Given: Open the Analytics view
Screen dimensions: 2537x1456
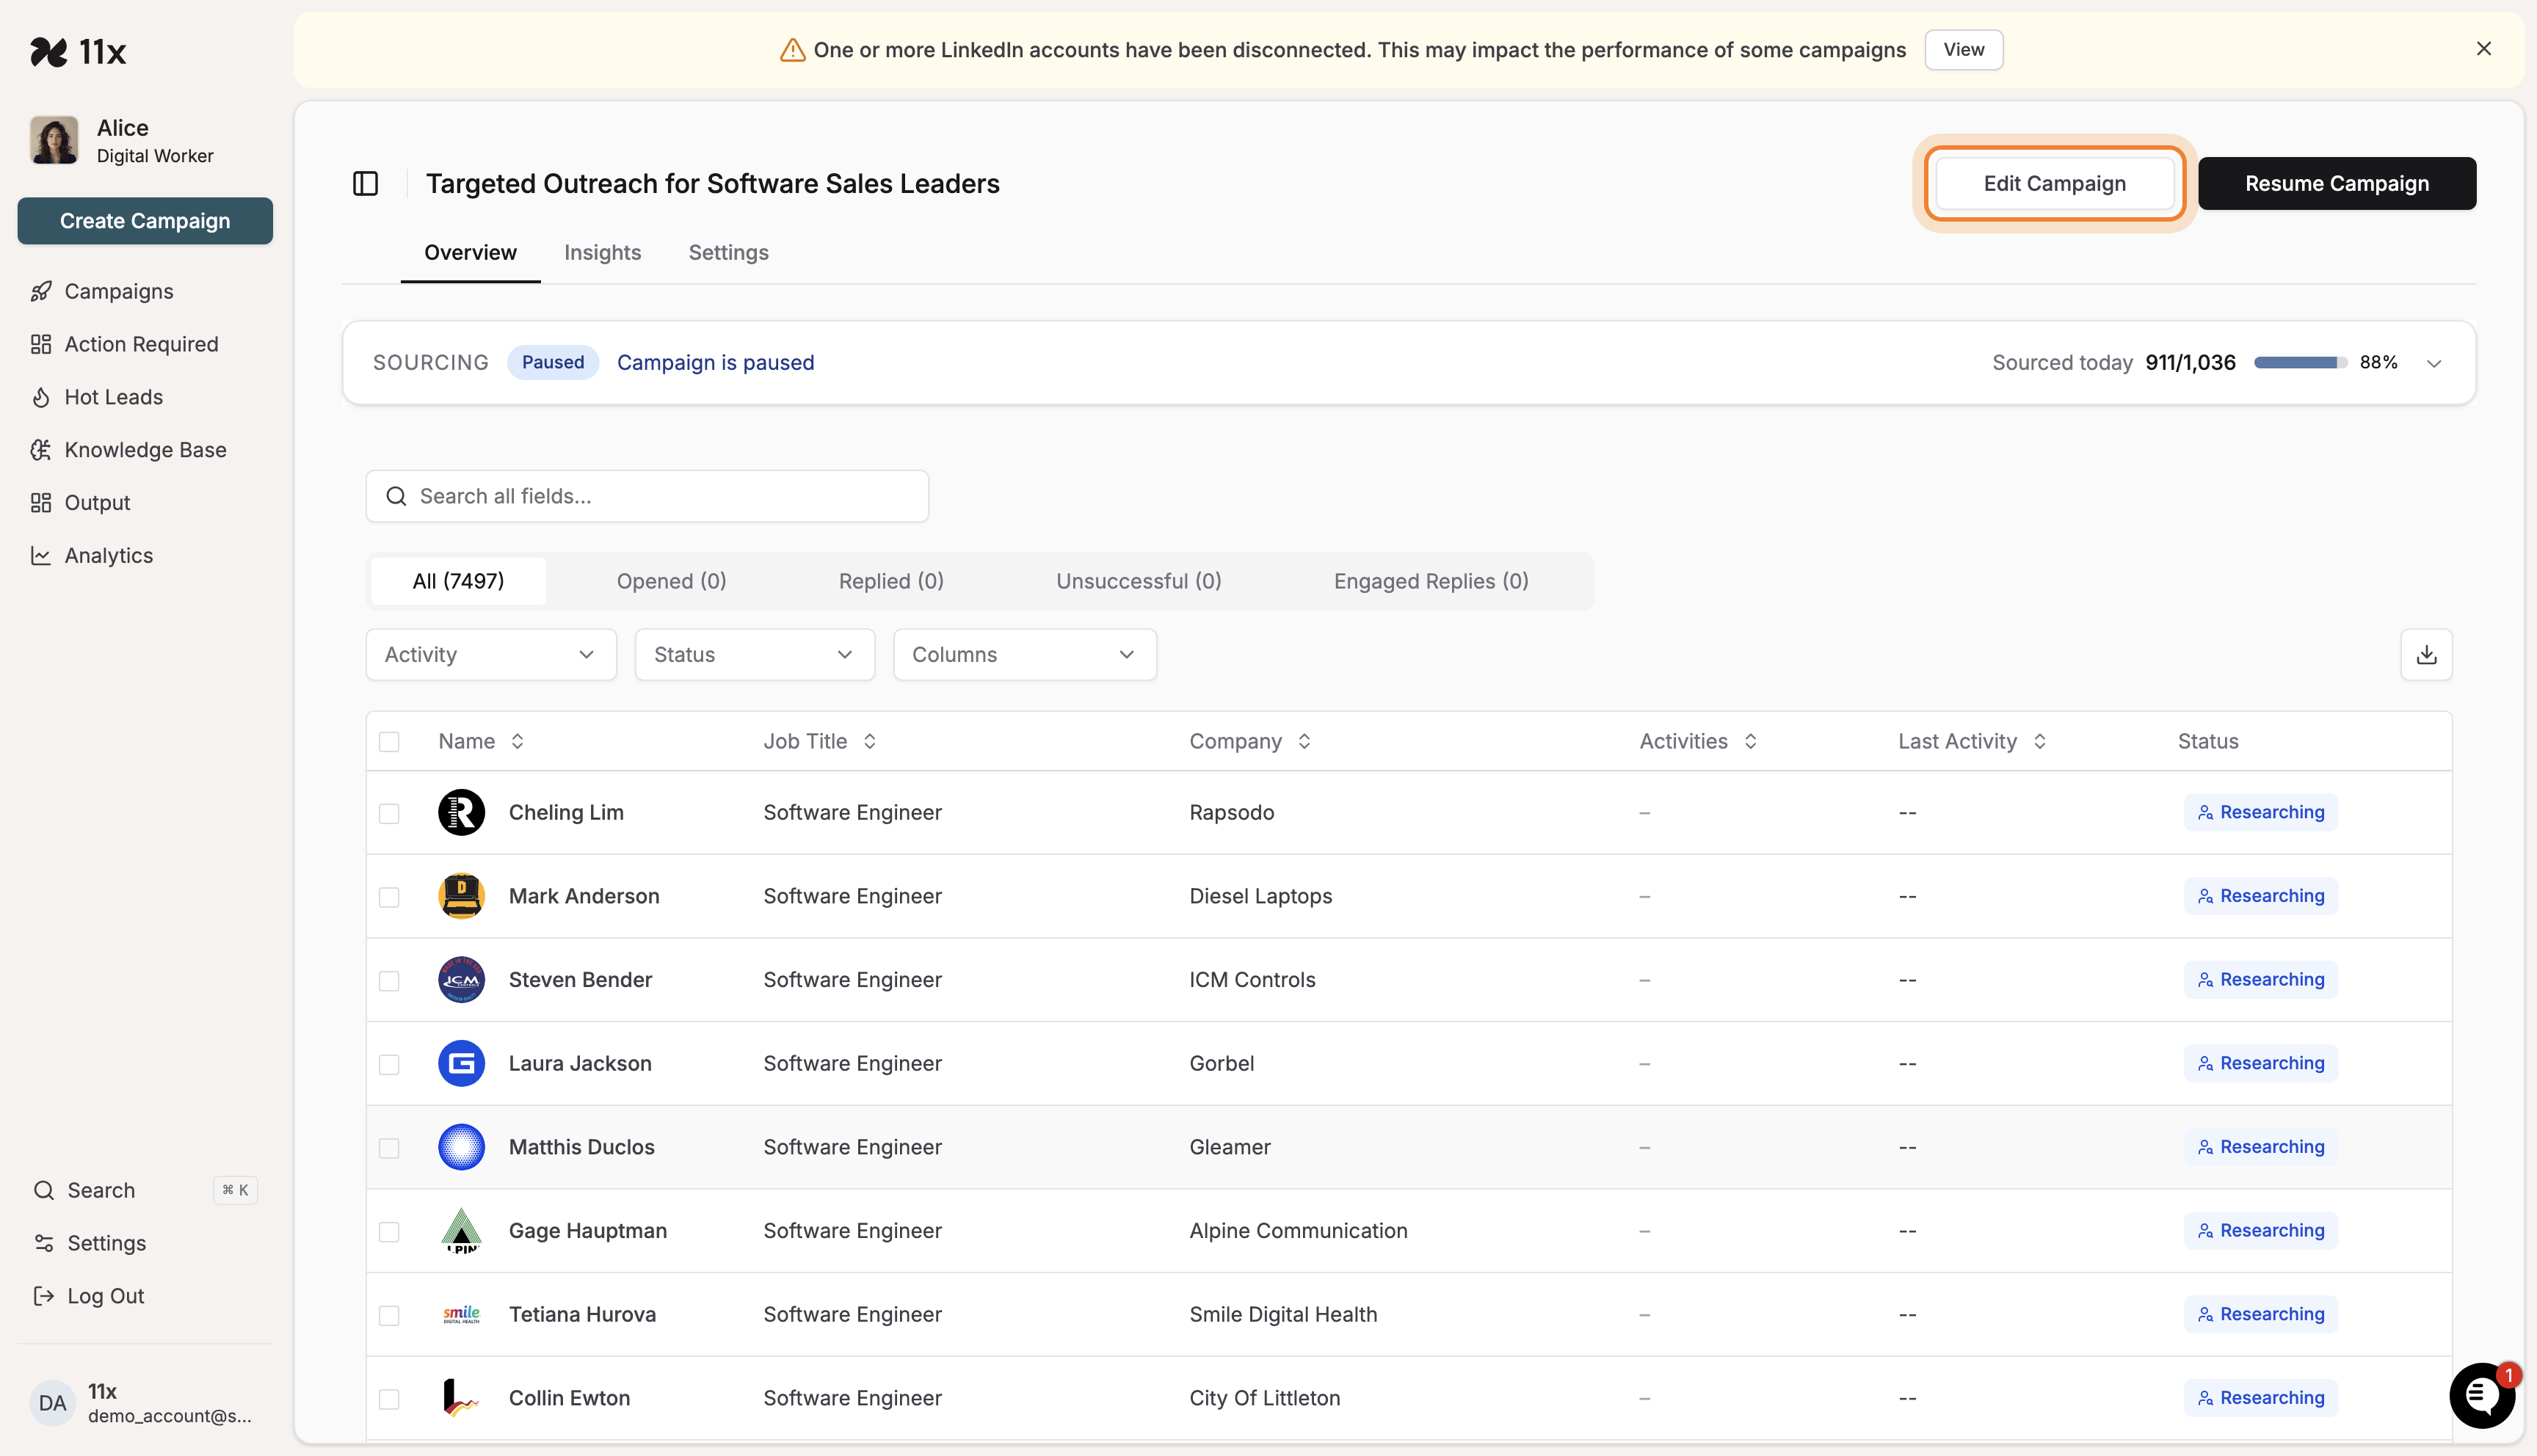Looking at the screenshot, I should [108, 555].
